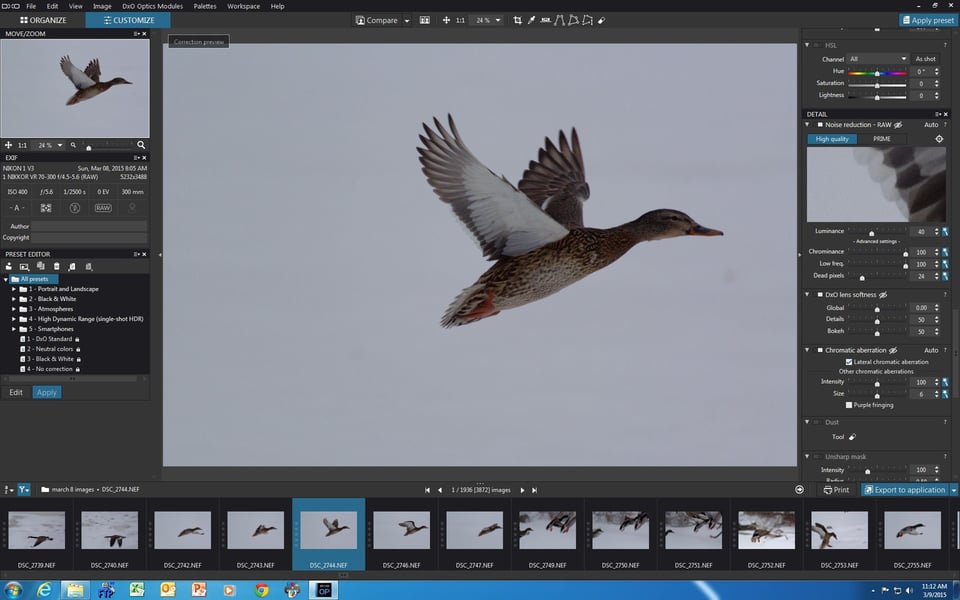Viewport: 960px width, 600px height.
Task: Open the File menu
Action: coord(31,6)
